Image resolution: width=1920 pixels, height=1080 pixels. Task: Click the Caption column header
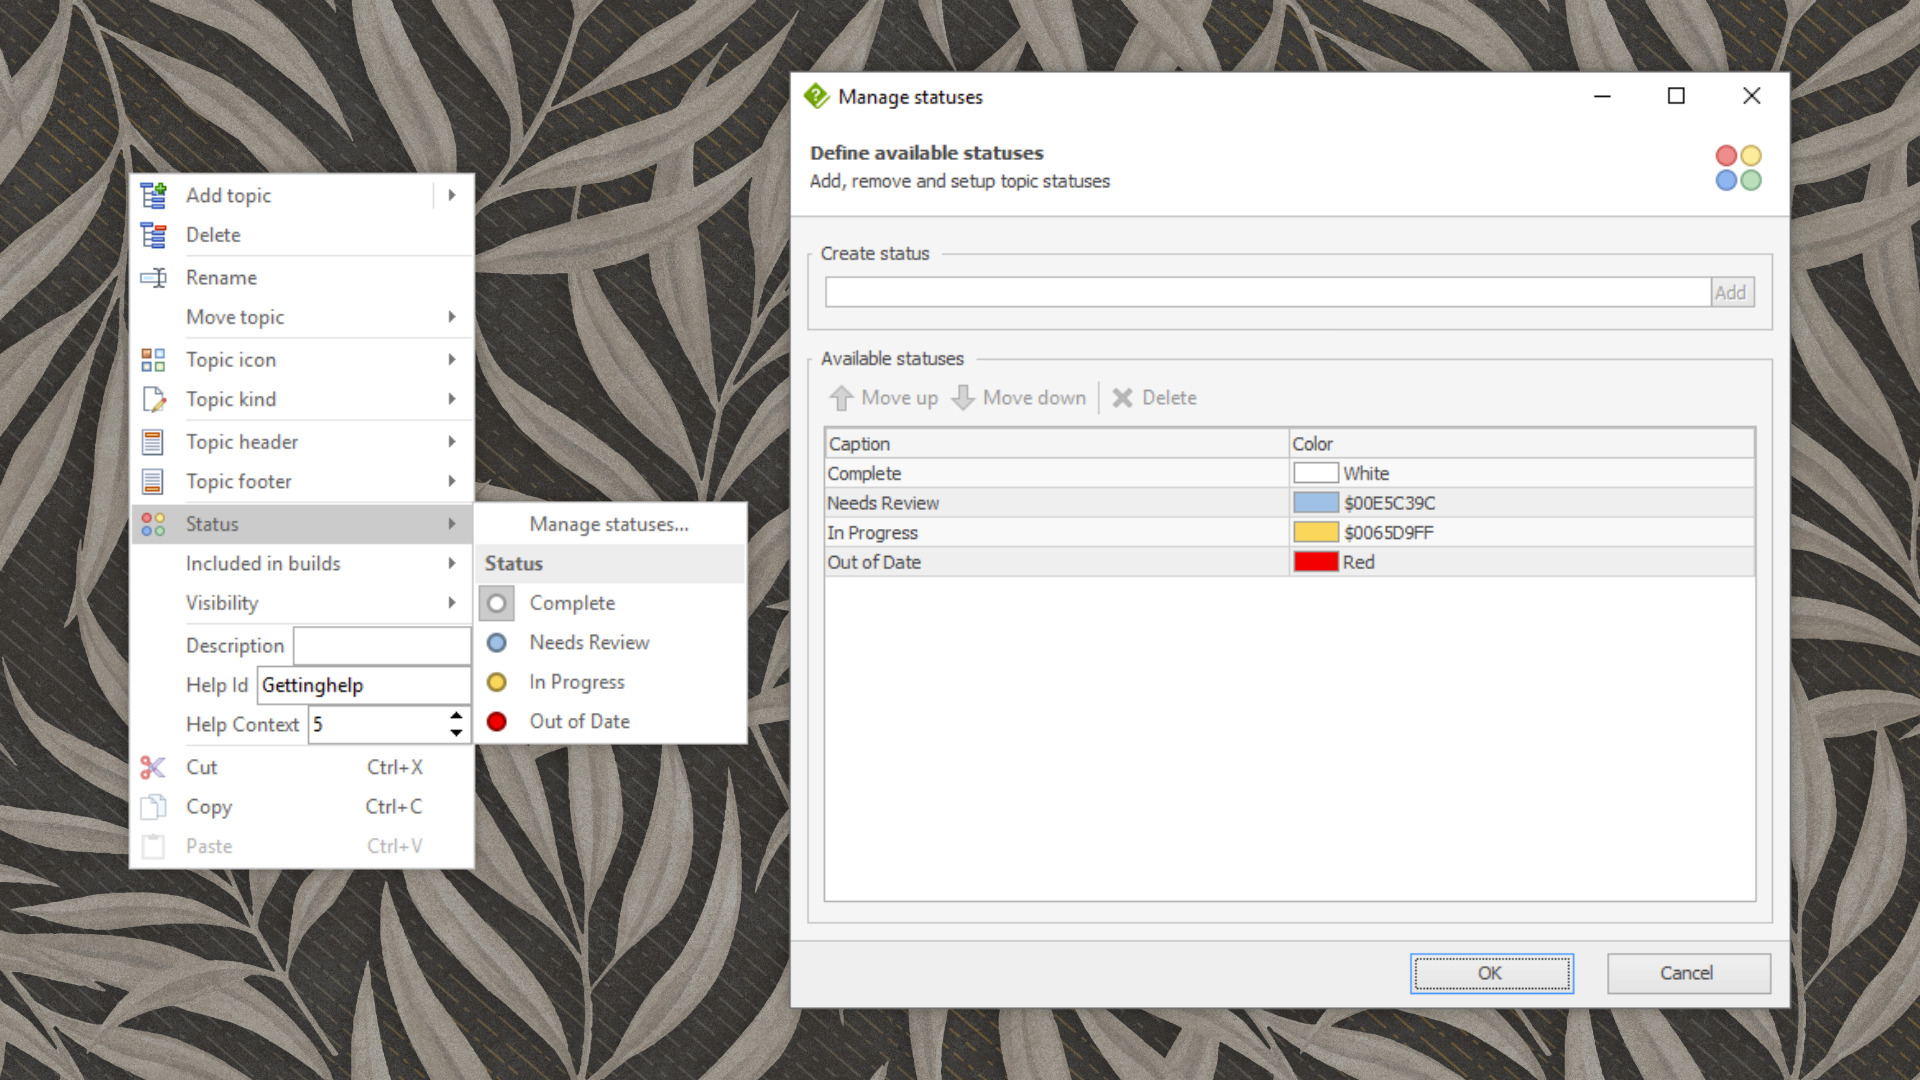coord(1057,444)
